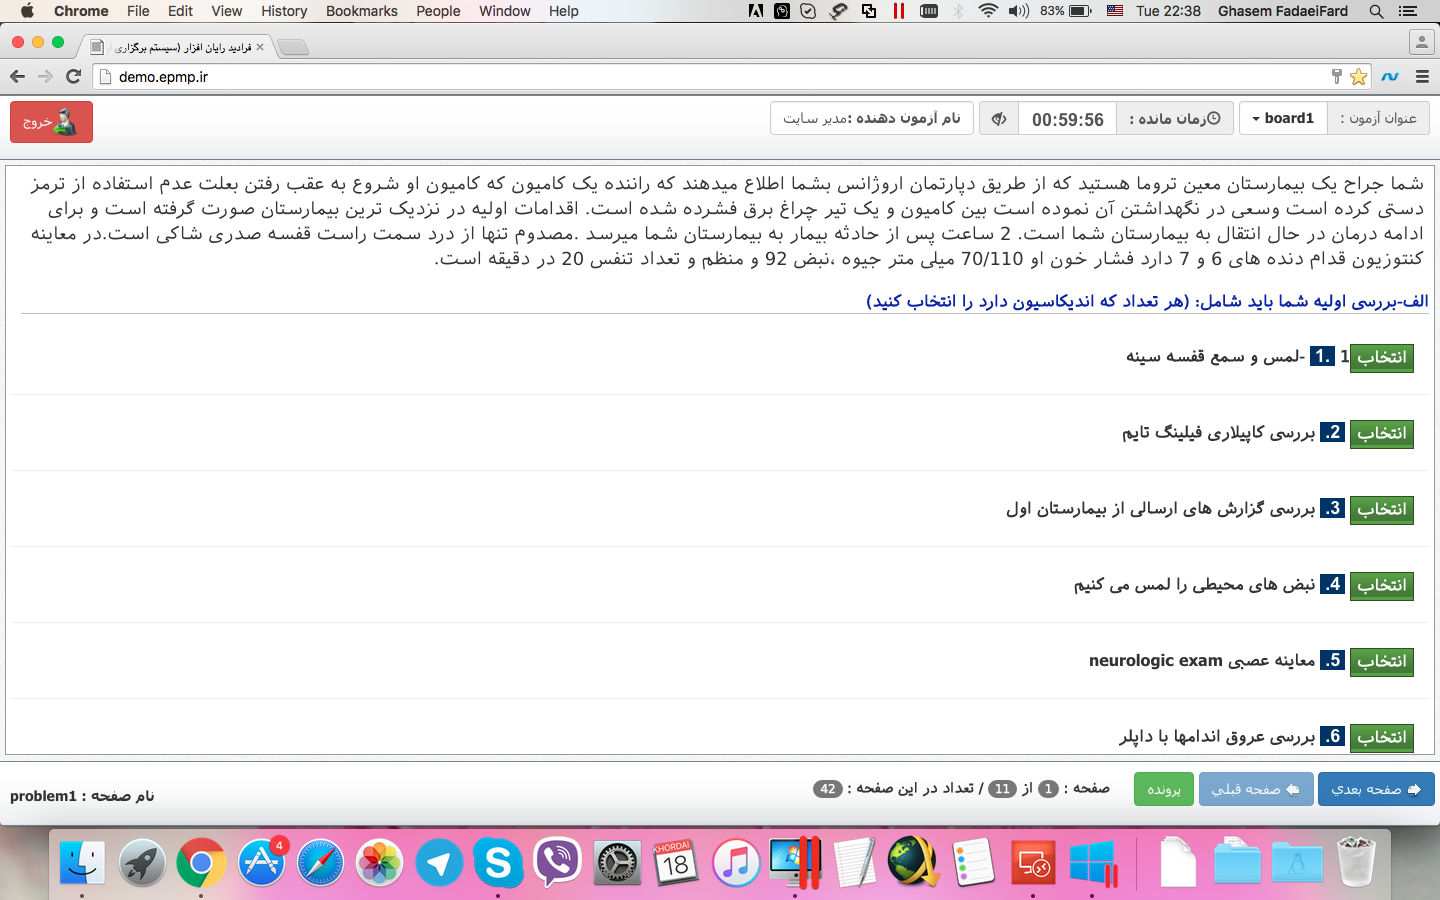Open the board1 exam dropdown
Viewport: 1440px width, 900px height.
pyautogui.click(x=1282, y=118)
